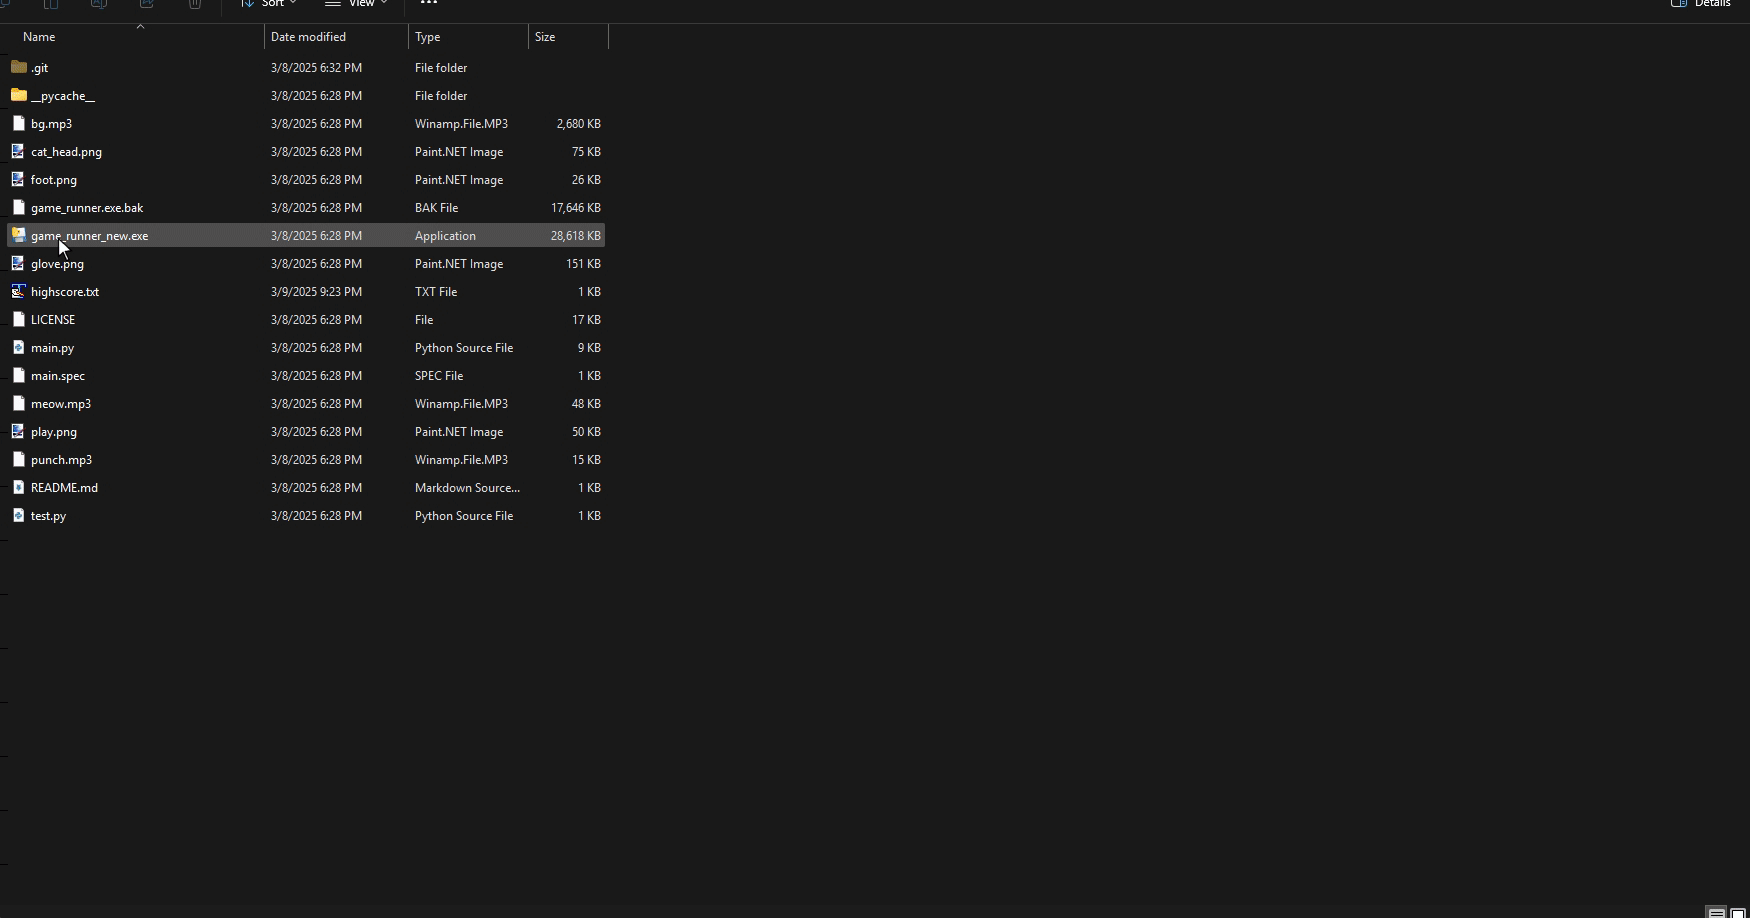Click the __pycache__ folder icon
This screenshot has width=1750, height=918.
[x=19, y=95]
